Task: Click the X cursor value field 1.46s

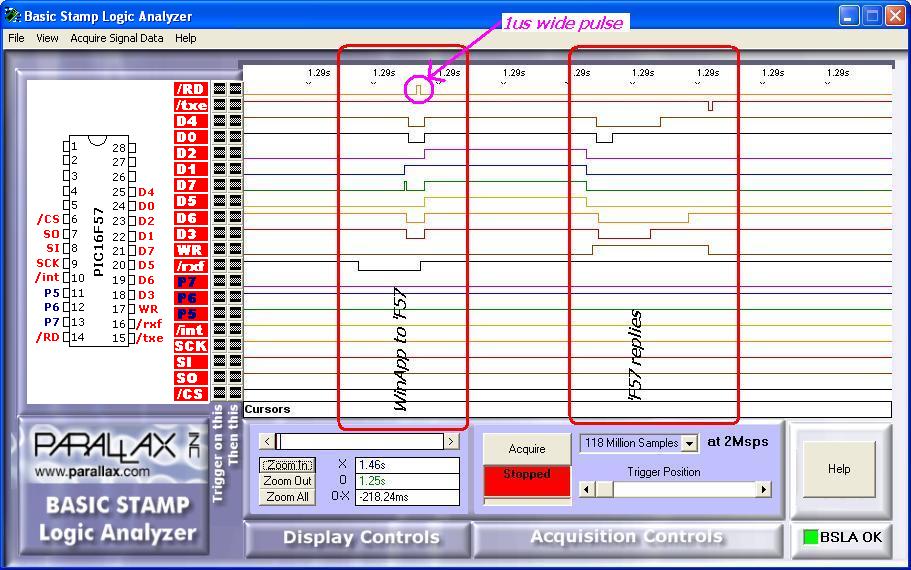Action: tap(407, 465)
